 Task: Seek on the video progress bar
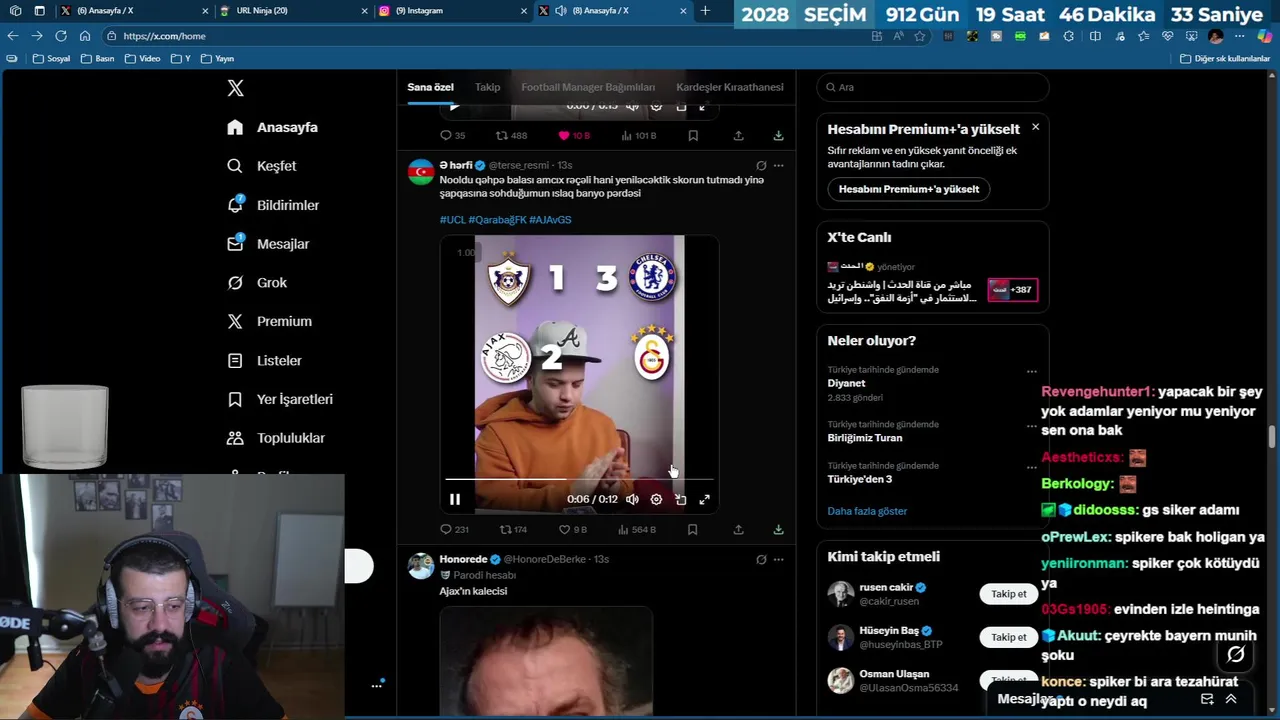580,479
